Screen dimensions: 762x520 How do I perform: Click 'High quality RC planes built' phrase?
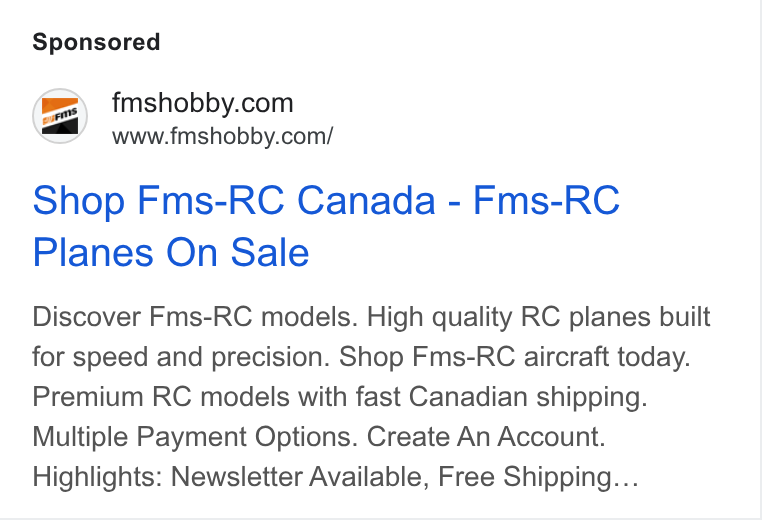[538, 317]
